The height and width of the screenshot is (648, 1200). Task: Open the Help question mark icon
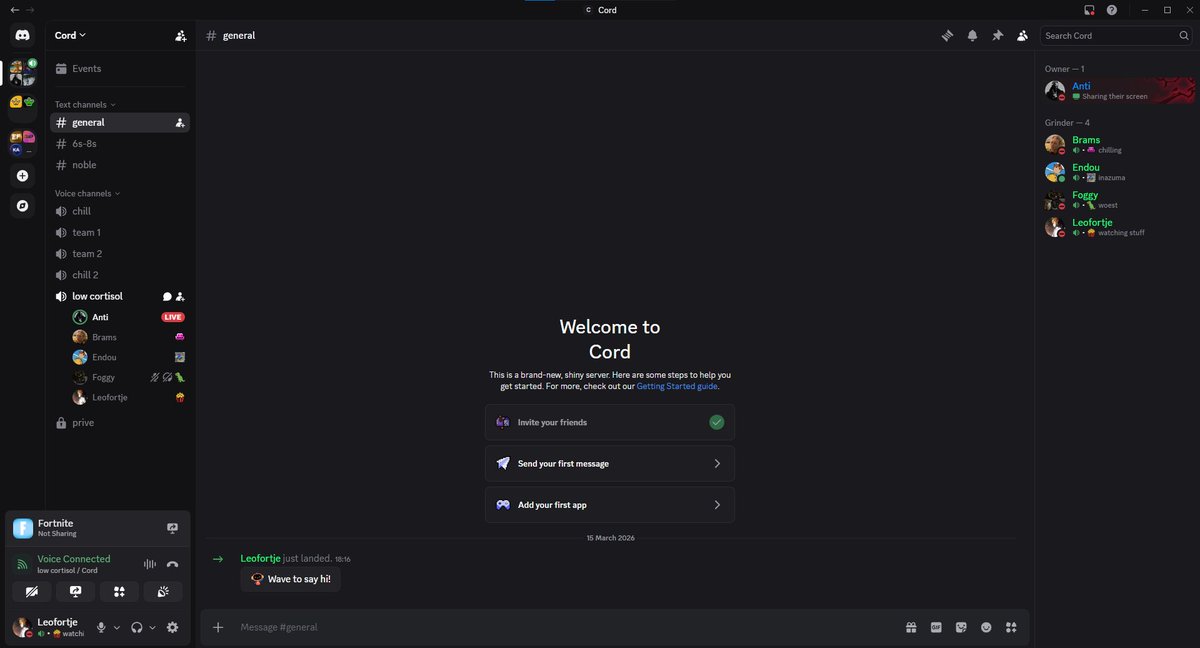(1112, 10)
